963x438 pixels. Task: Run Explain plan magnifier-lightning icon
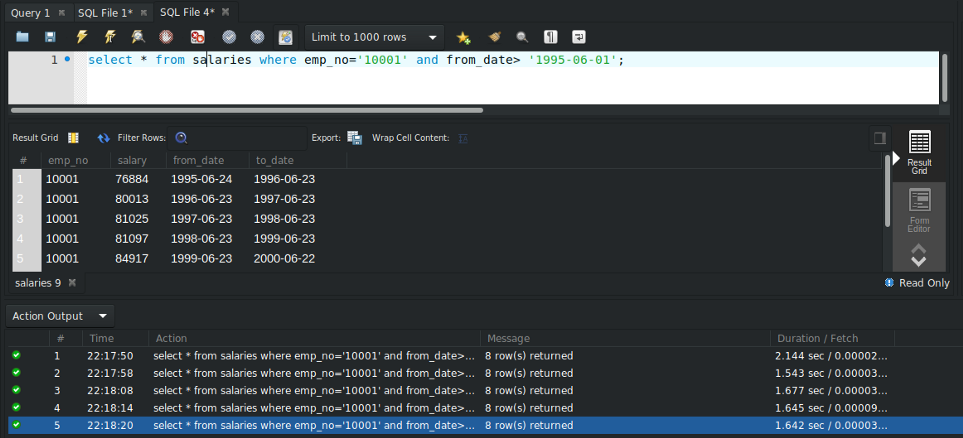[x=138, y=37]
